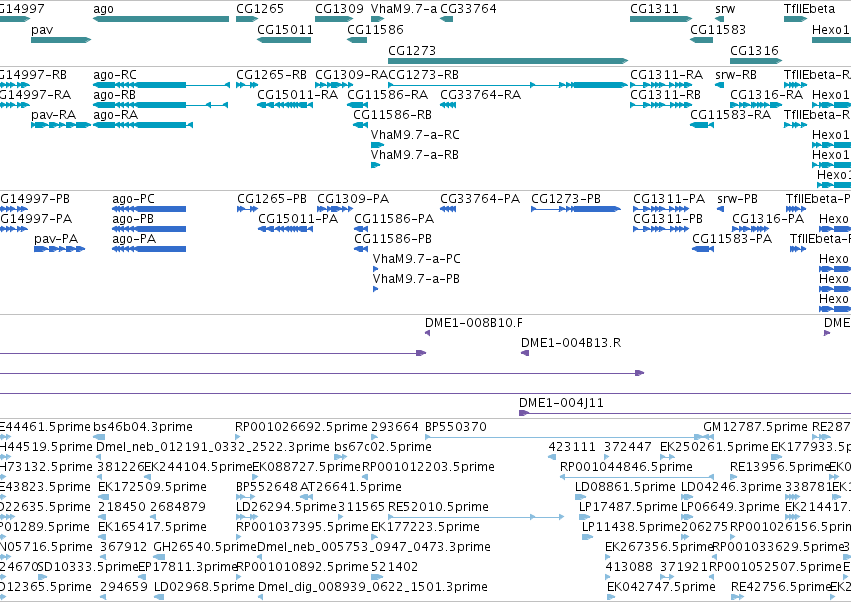The image size is (851, 602).
Task: Select transcript ago-RC
Action: 115,75
